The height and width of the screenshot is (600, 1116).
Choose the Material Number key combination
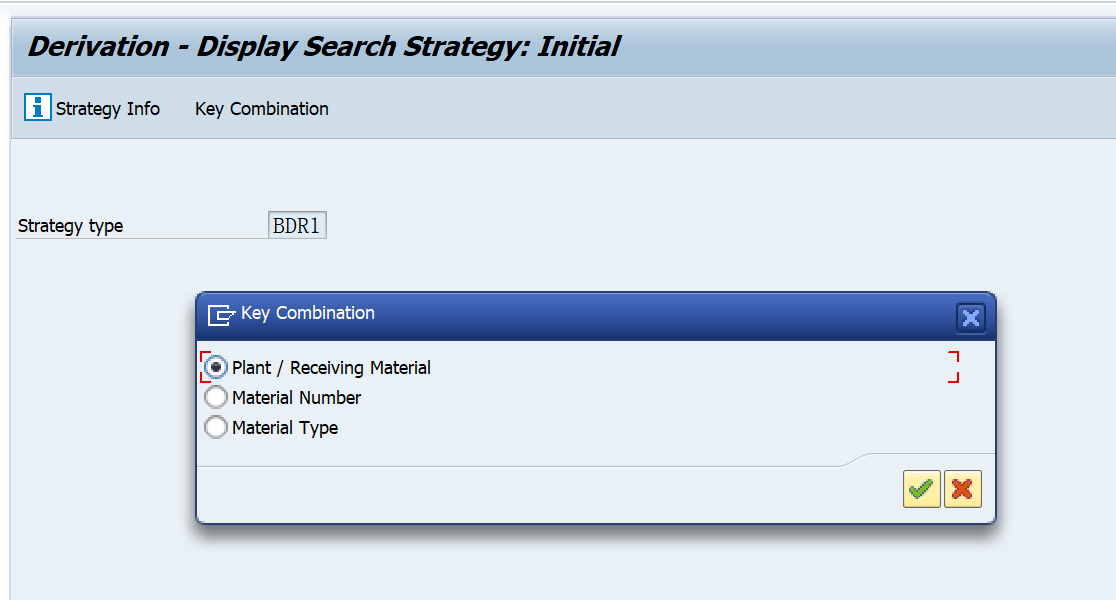(x=216, y=397)
